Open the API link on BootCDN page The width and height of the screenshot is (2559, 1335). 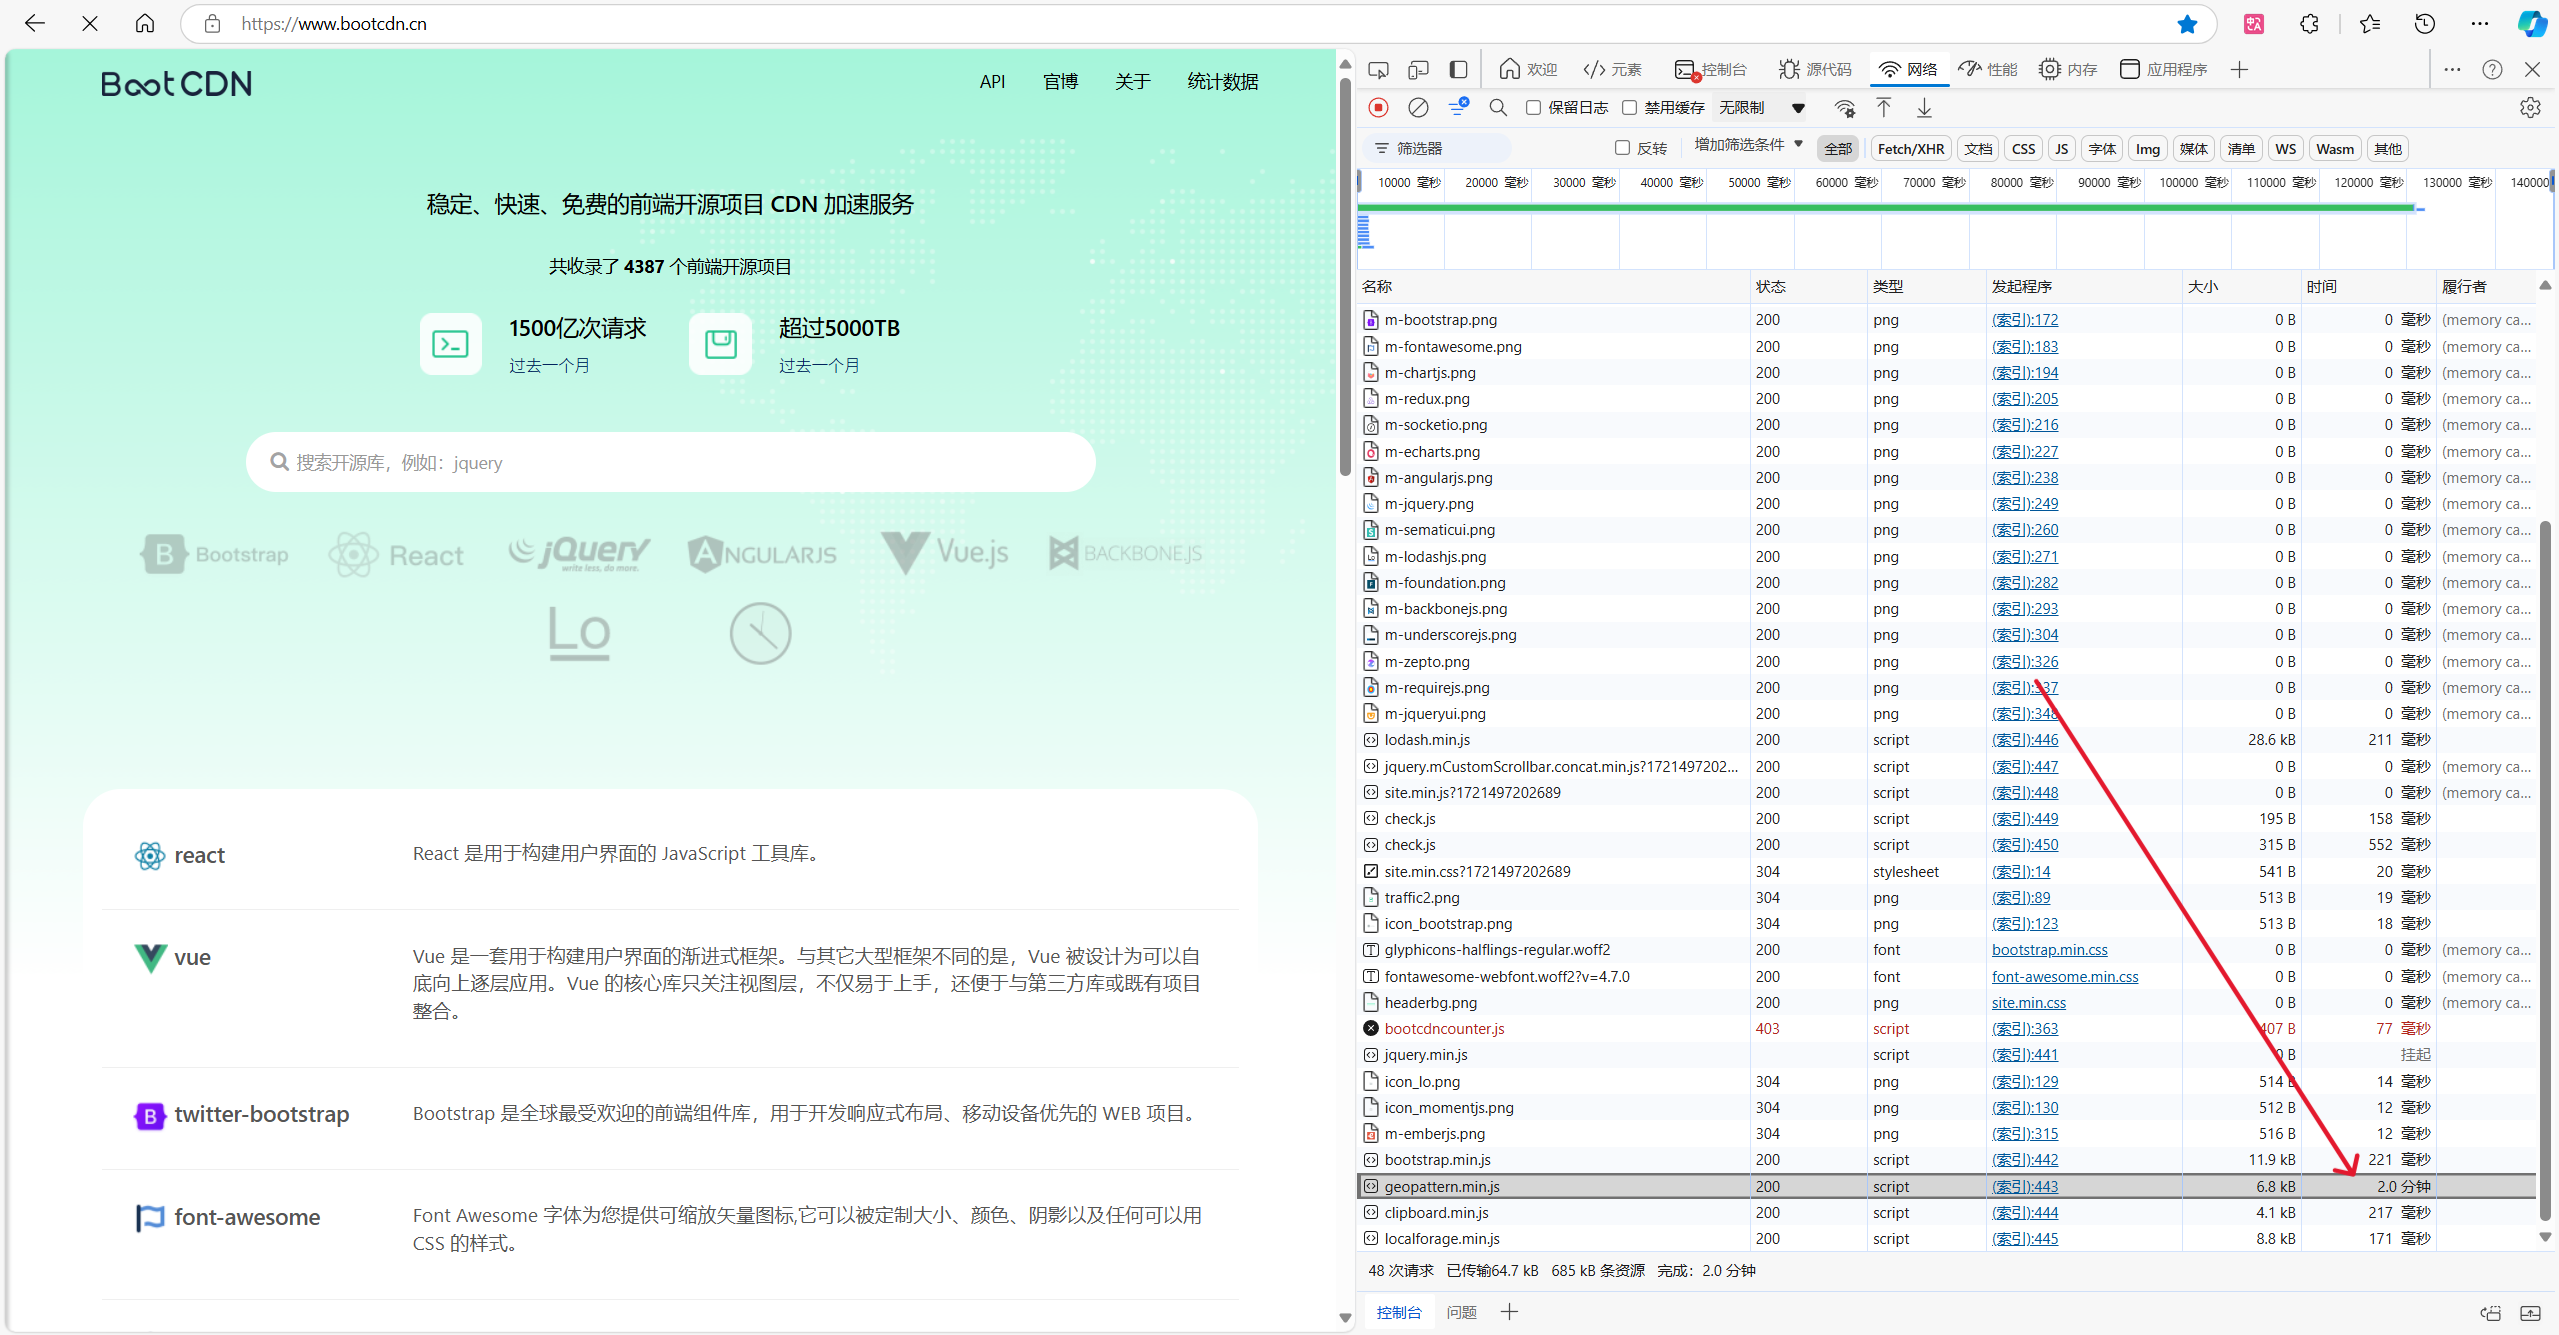click(992, 82)
